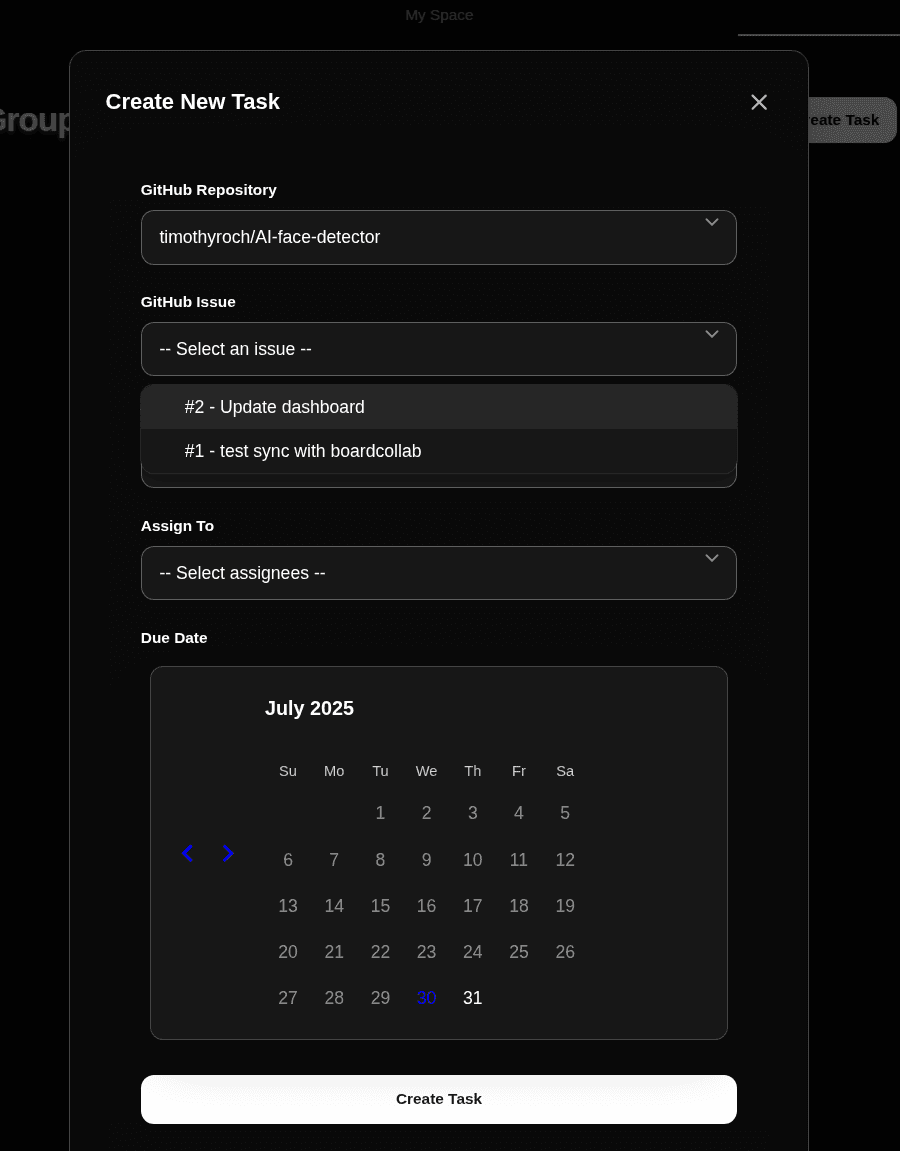Click the 'July 2025' calendar header
Image resolution: width=900 pixels, height=1151 pixels.
tap(309, 708)
